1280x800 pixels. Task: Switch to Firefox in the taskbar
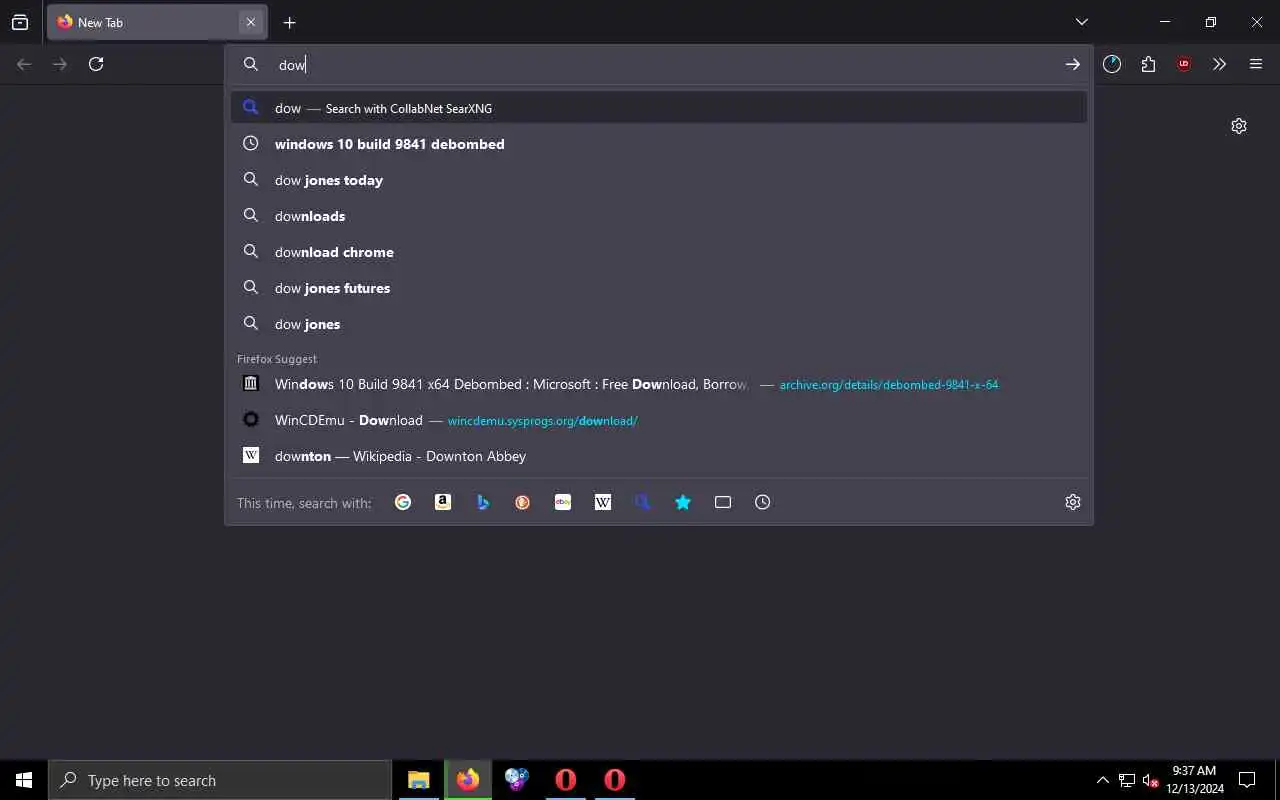(x=468, y=780)
